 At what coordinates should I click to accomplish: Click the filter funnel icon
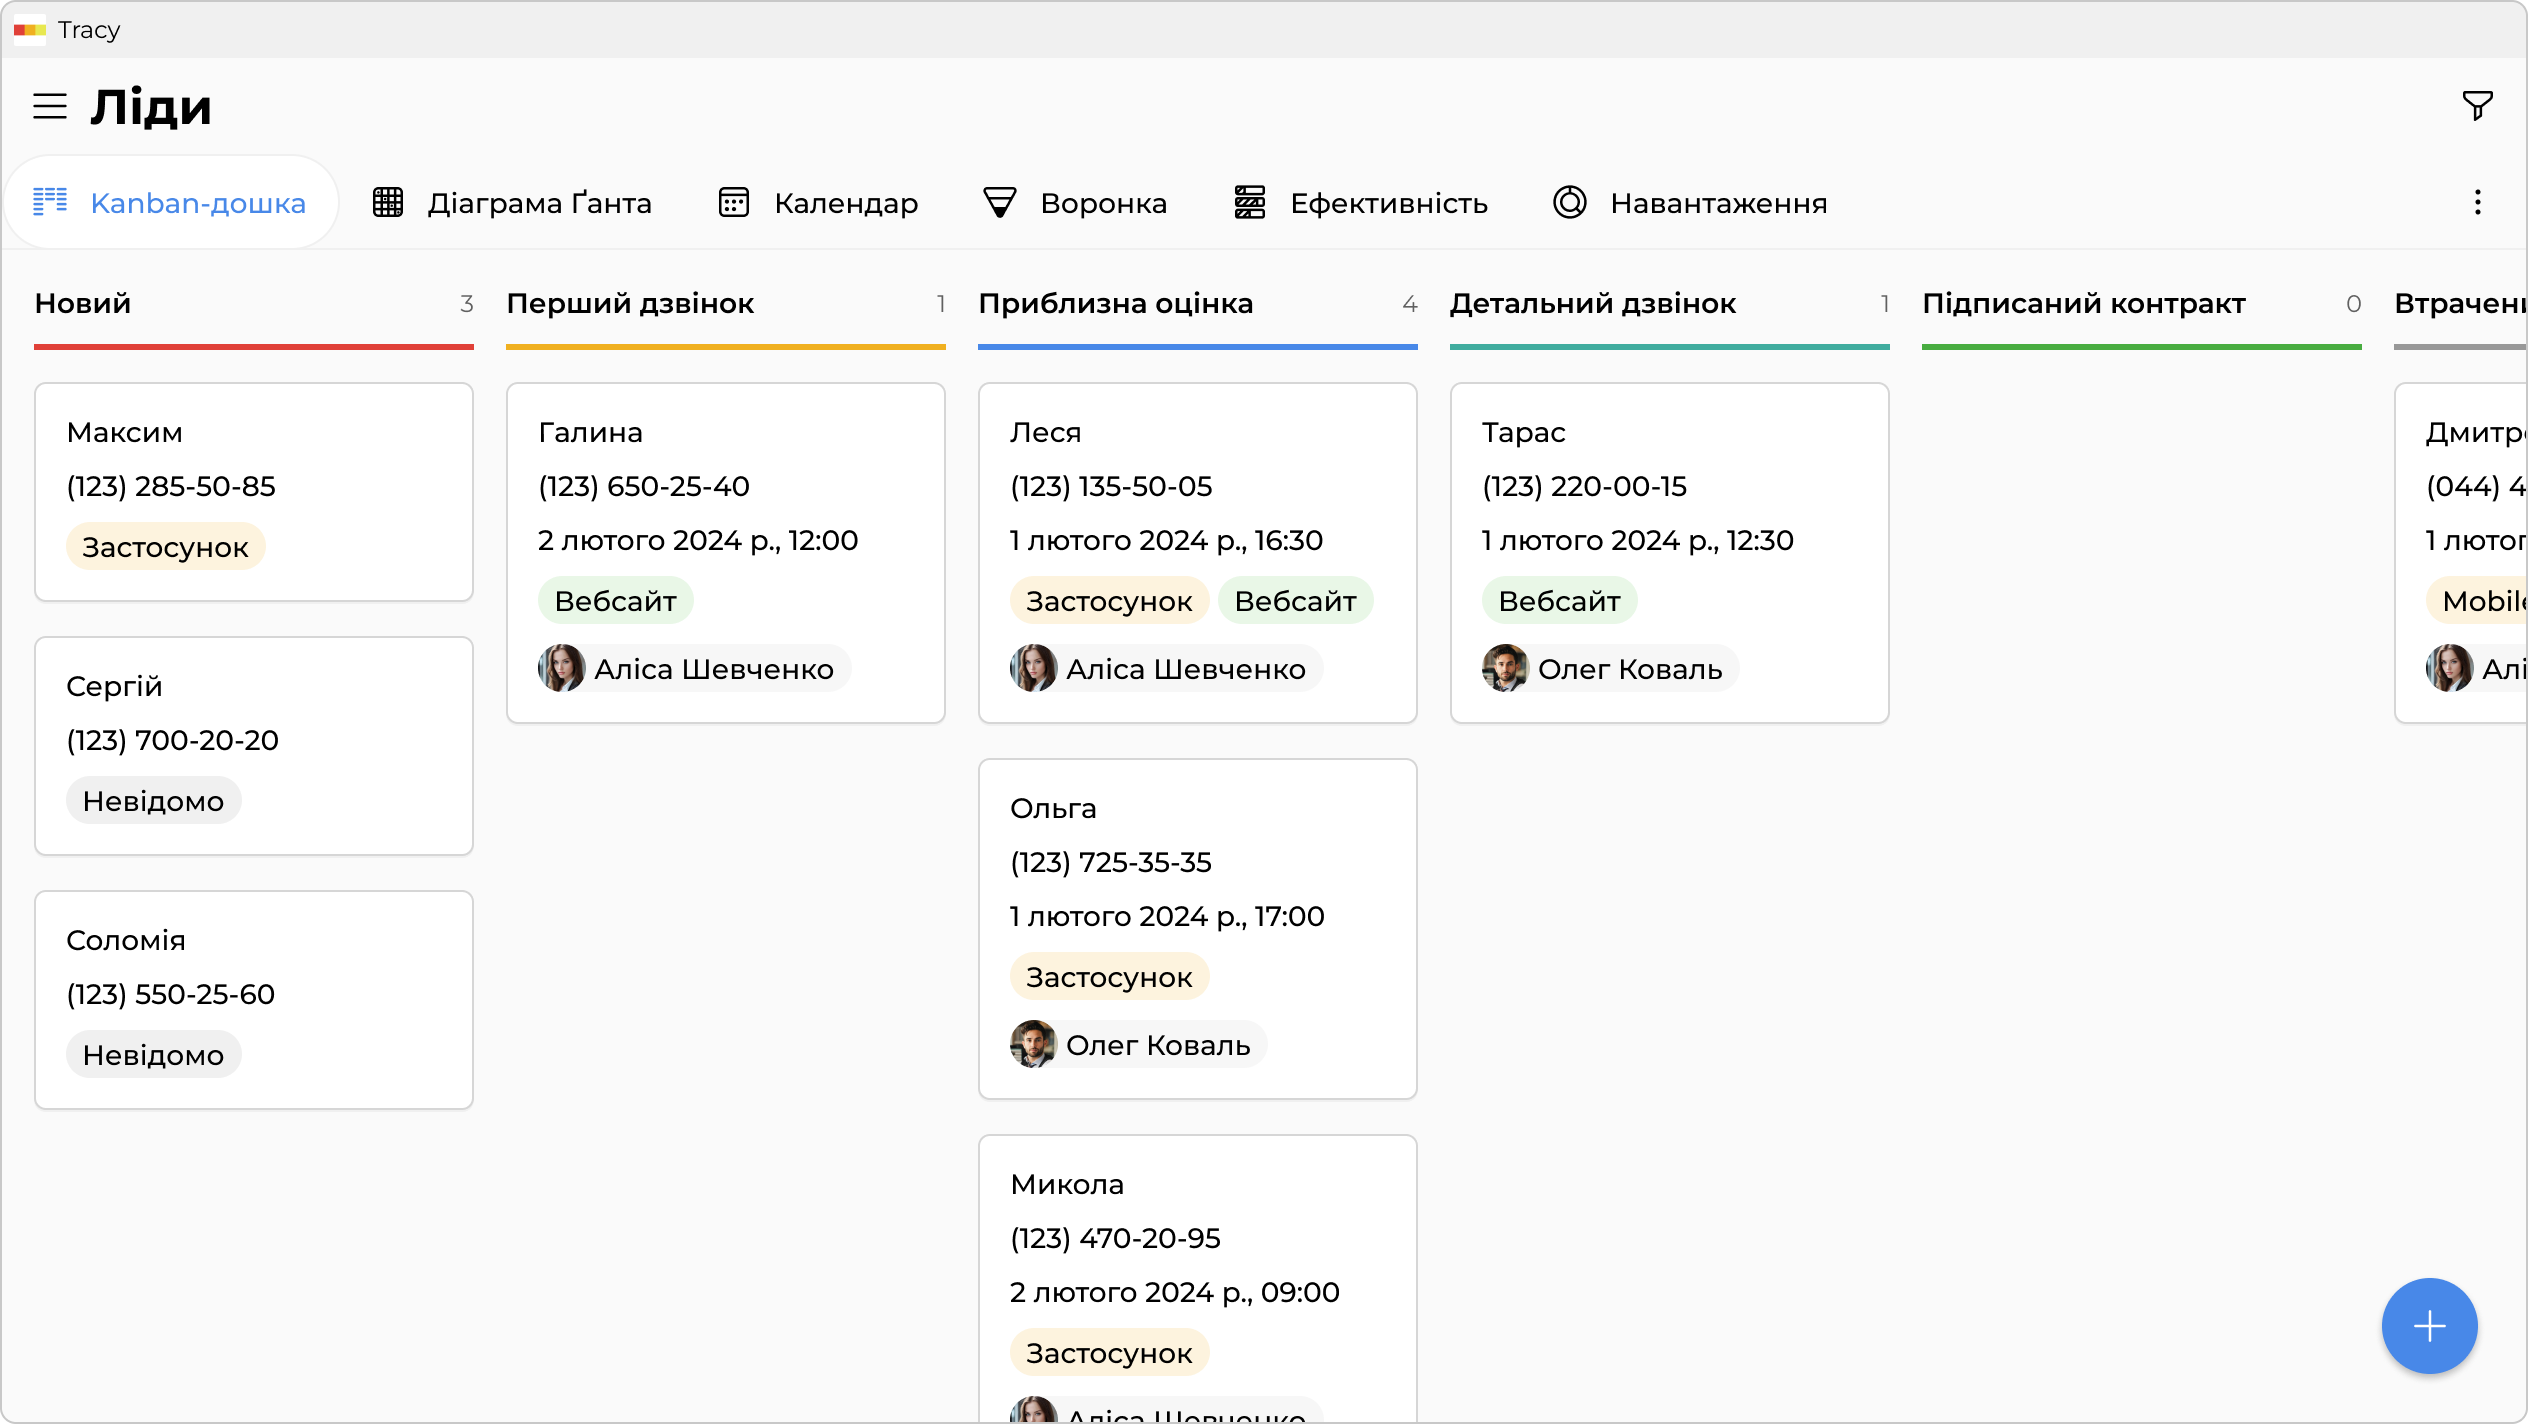point(2477,106)
